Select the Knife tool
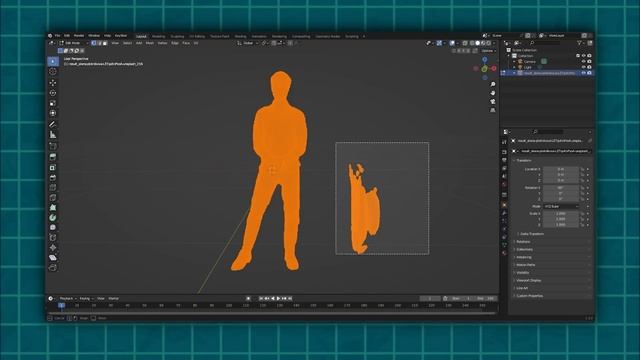The height and width of the screenshot is (360, 640). (53, 198)
